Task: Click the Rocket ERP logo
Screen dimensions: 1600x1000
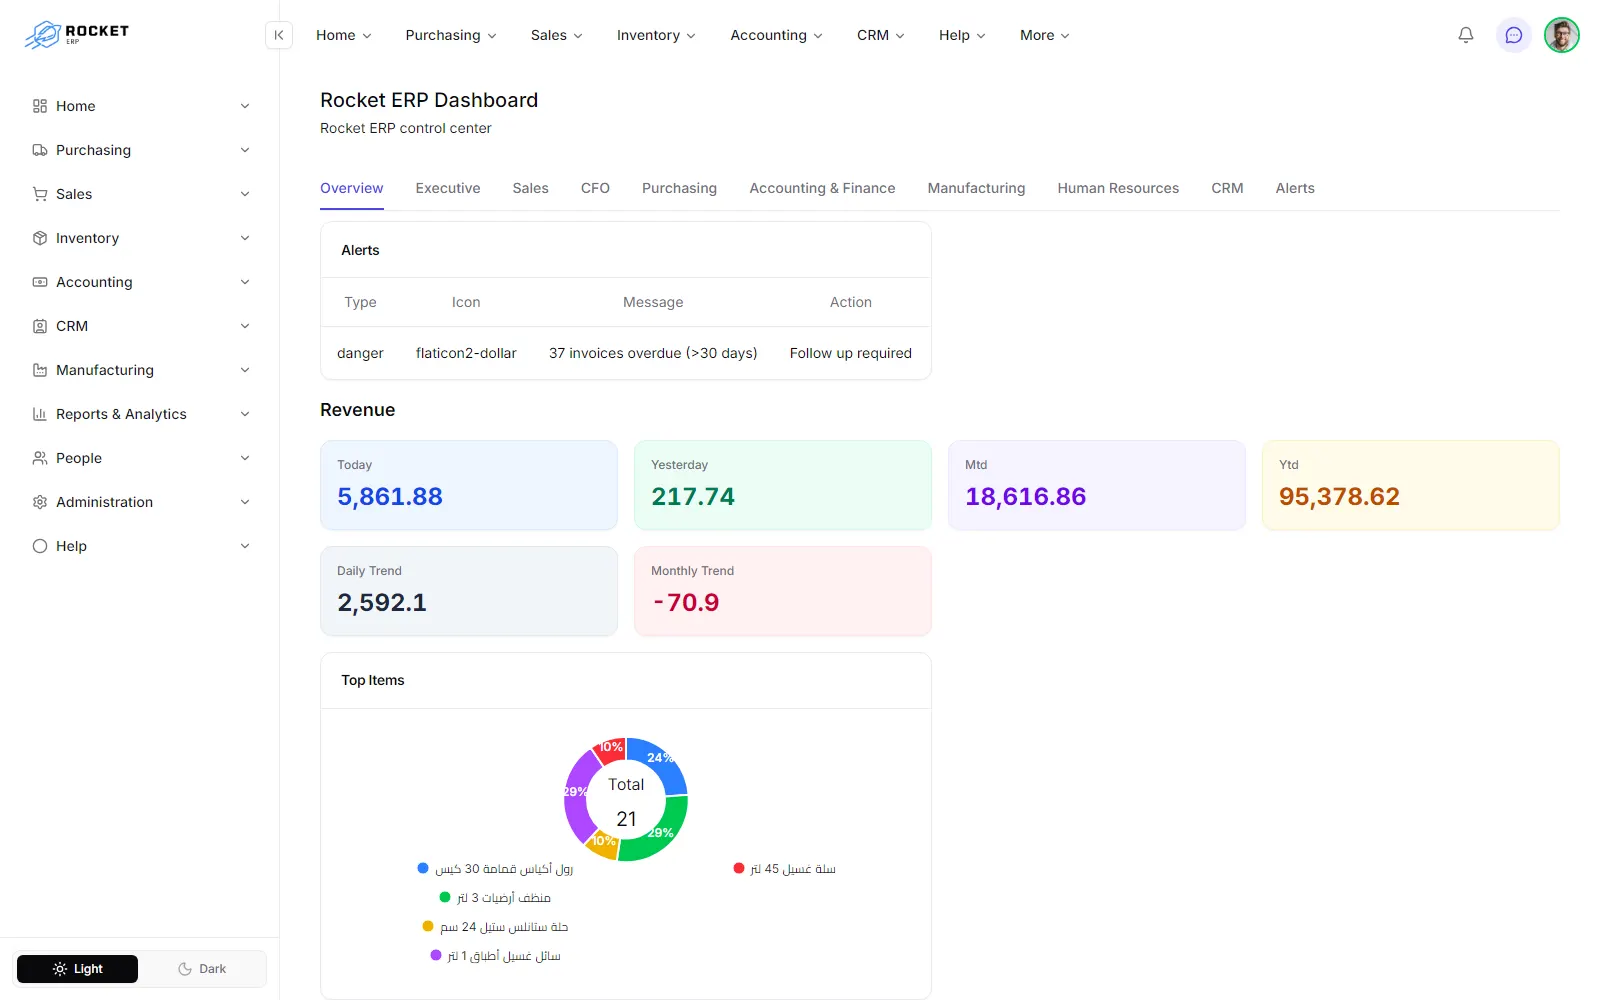Action: coord(77,35)
